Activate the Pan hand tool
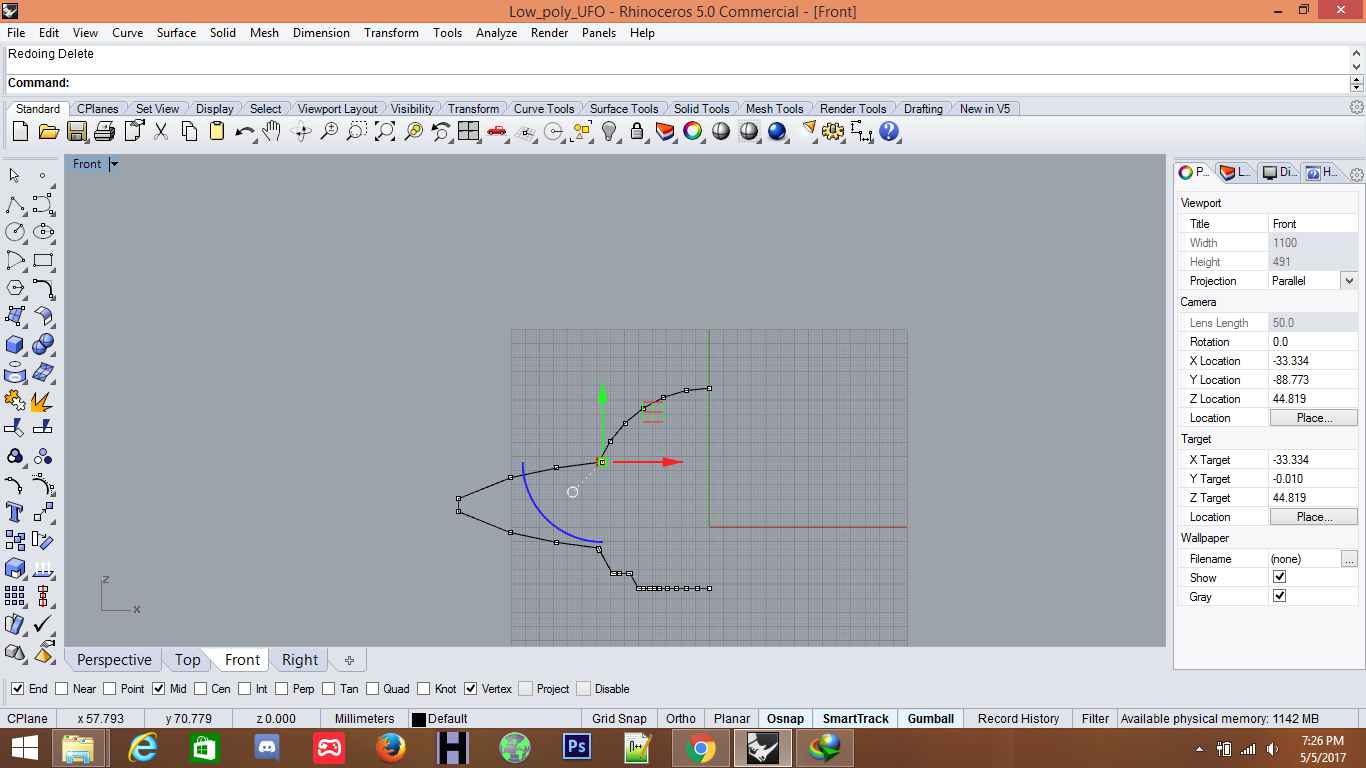This screenshot has height=768, width=1366. [272, 131]
